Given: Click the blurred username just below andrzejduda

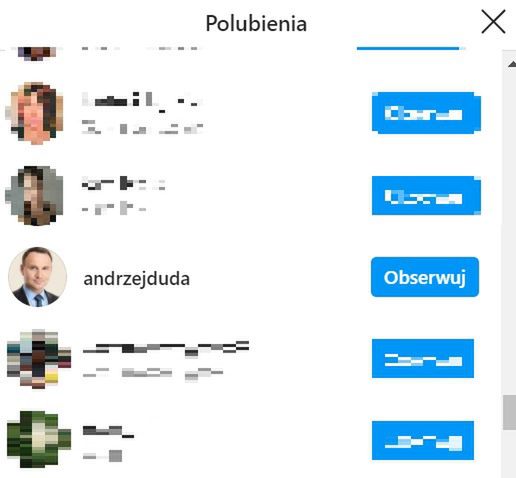Looking at the screenshot, I should [166, 348].
